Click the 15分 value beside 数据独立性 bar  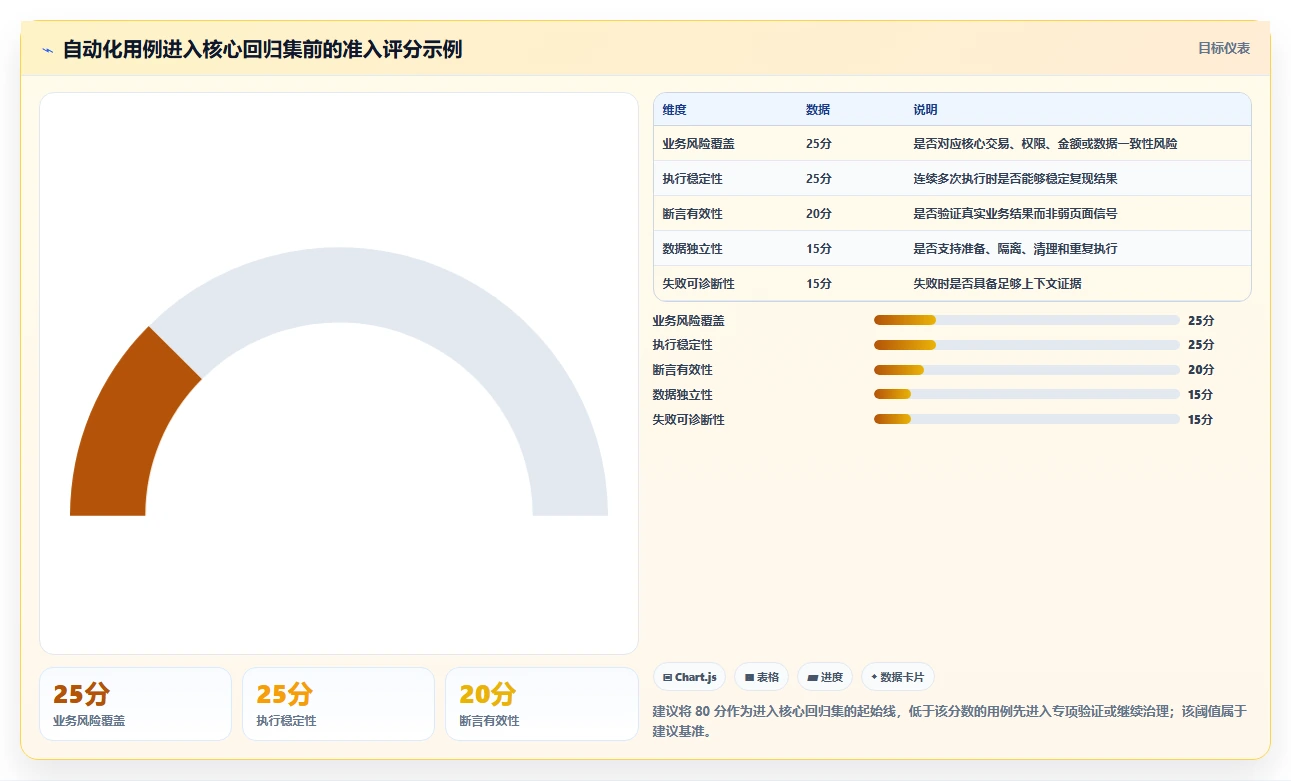(1200, 395)
